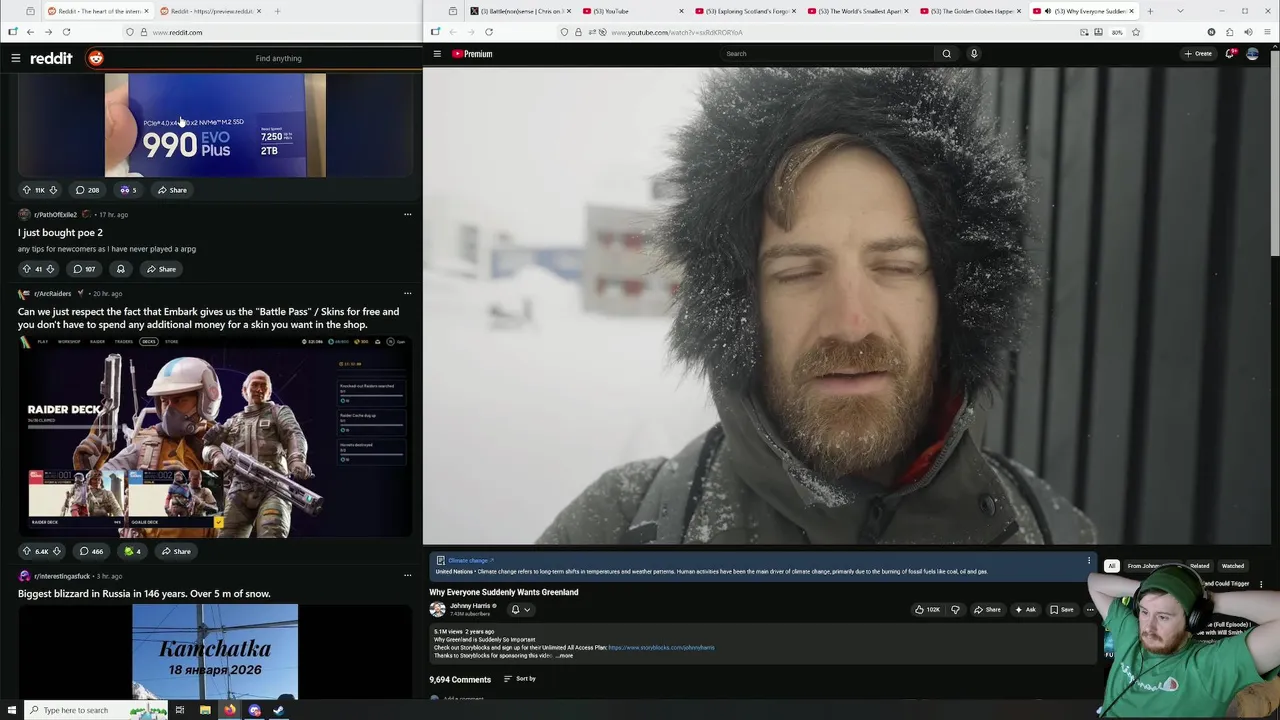
Task: Switch to 'The Golden Globes Happened' tab
Action: click(x=968, y=11)
